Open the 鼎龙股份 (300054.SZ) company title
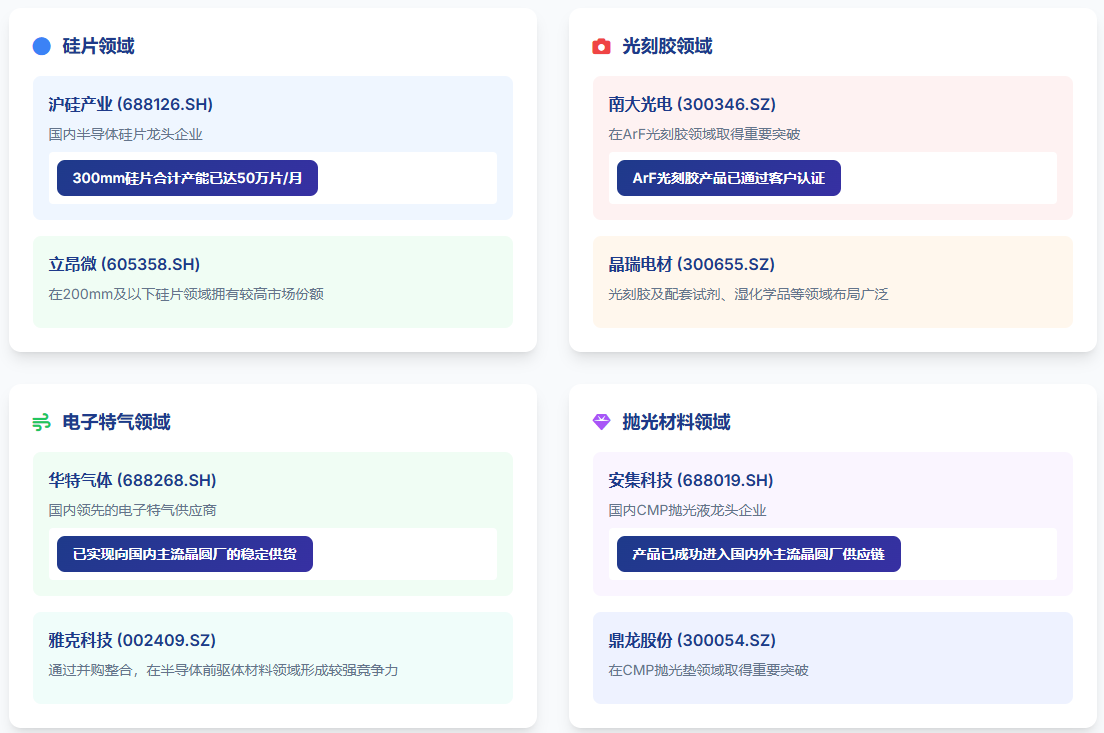 tap(692, 640)
